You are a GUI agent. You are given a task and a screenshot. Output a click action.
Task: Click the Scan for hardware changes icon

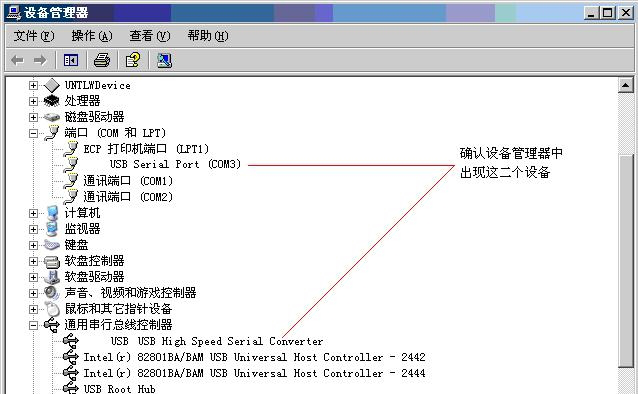(x=164, y=61)
